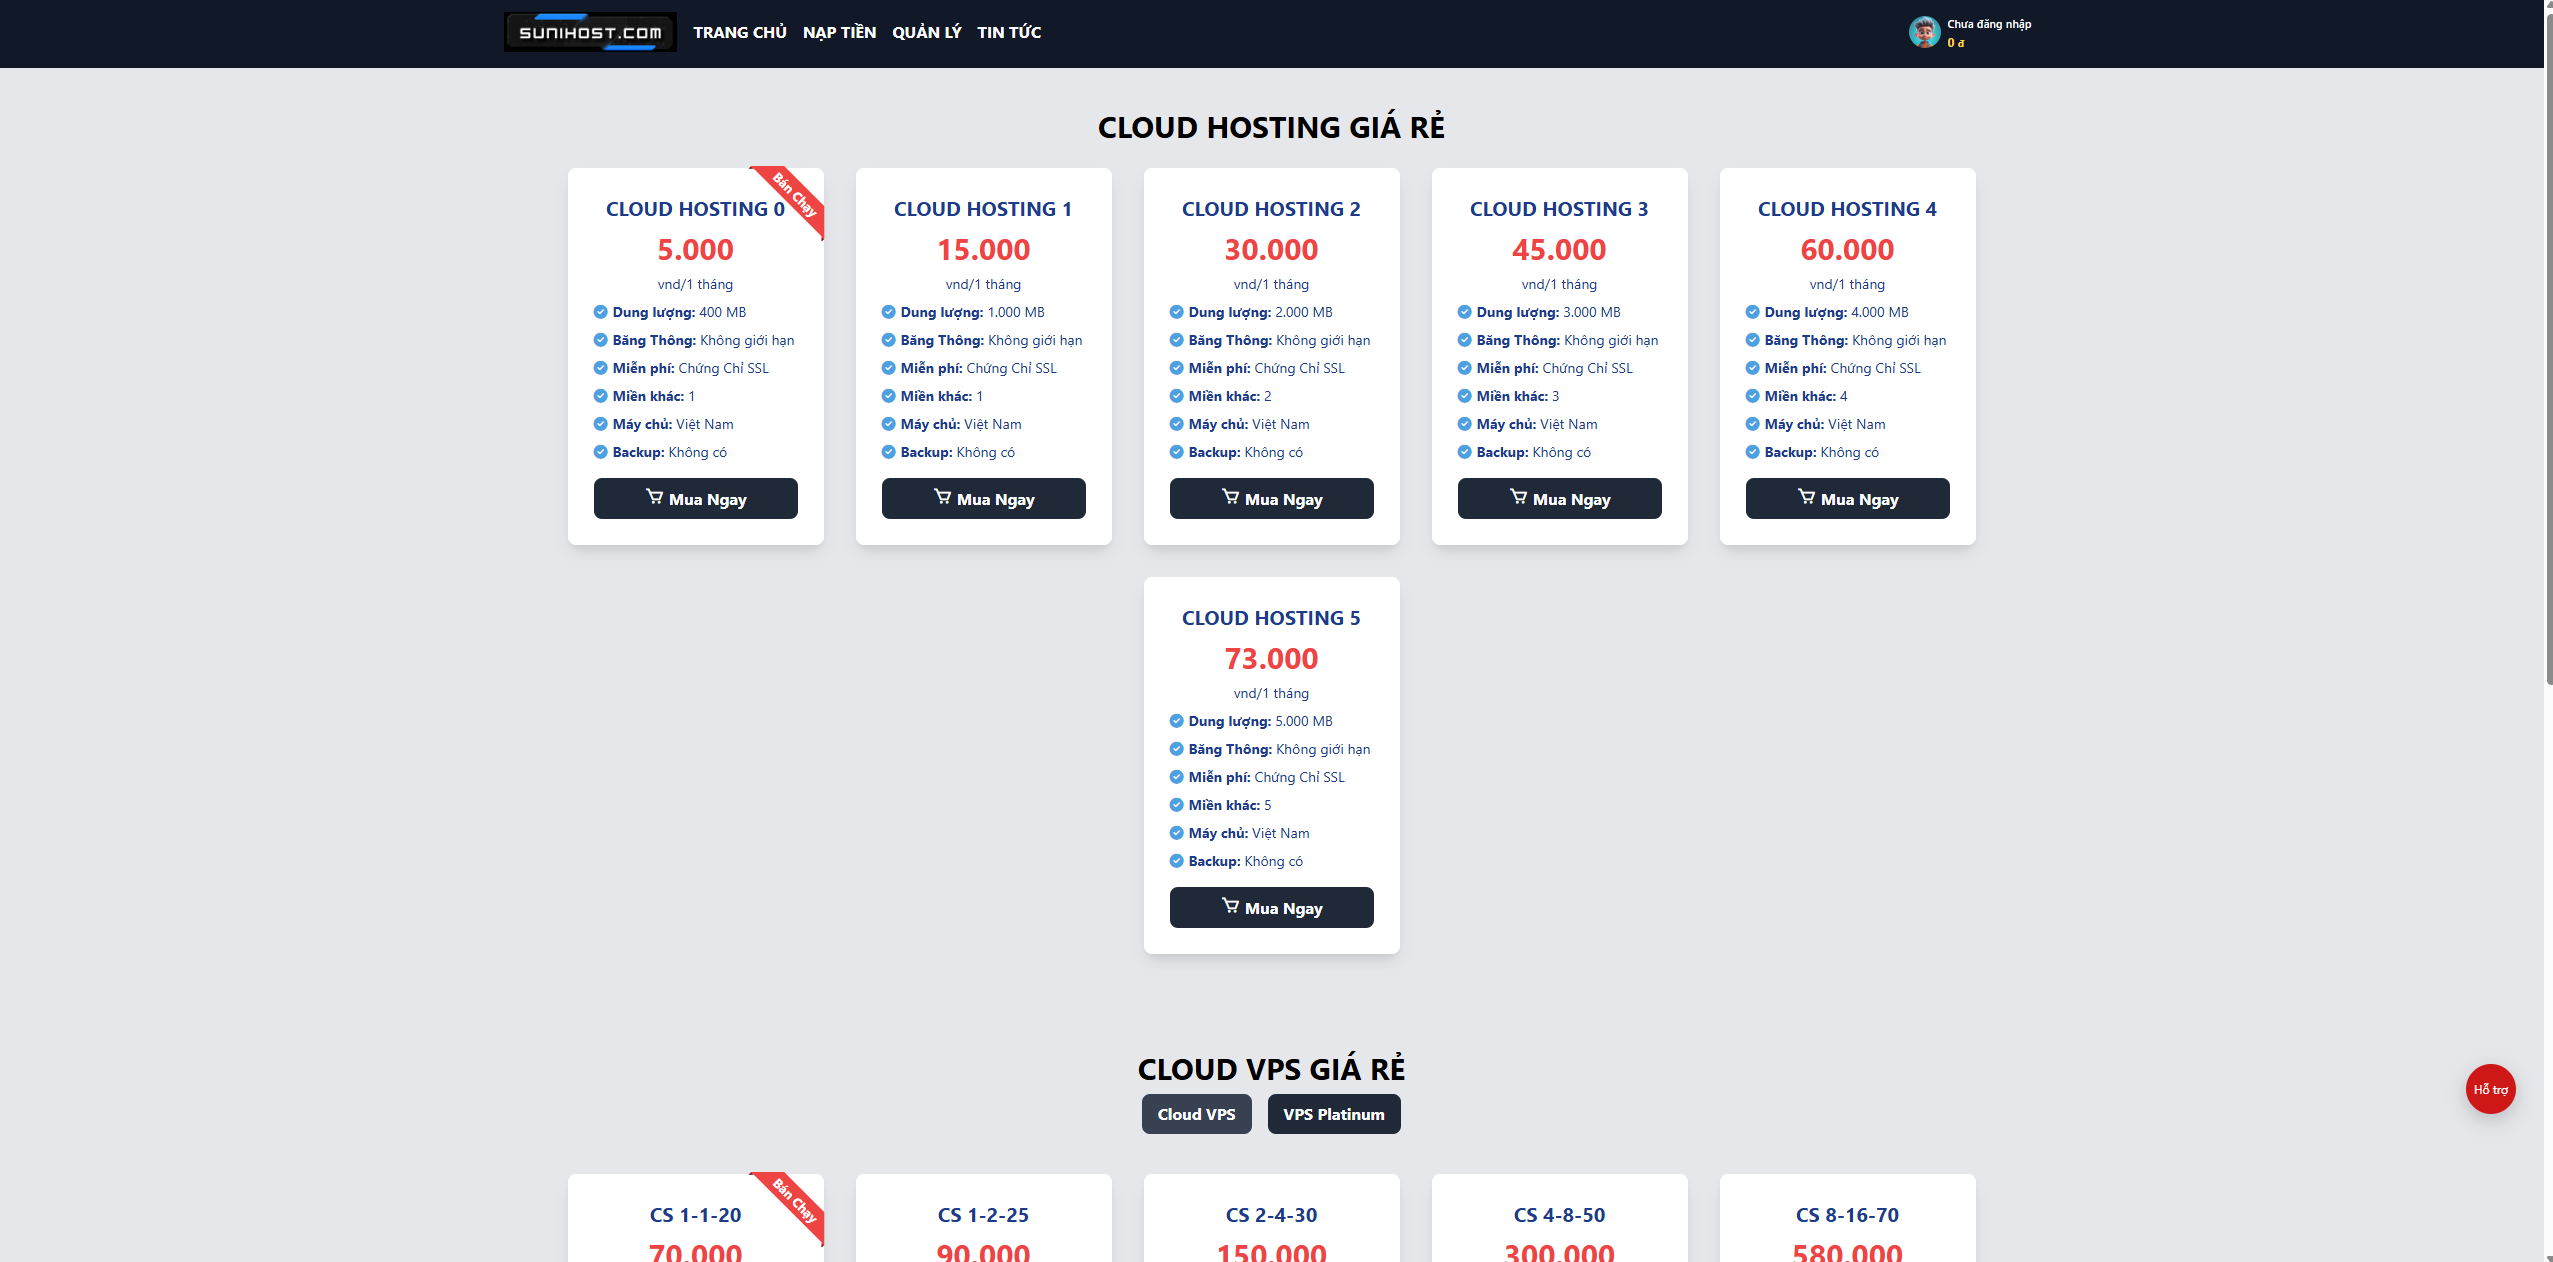Screen dimensions: 2553x1262
Task: Open the QUẢN LÝ section
Action: click(x=925, y=32)
